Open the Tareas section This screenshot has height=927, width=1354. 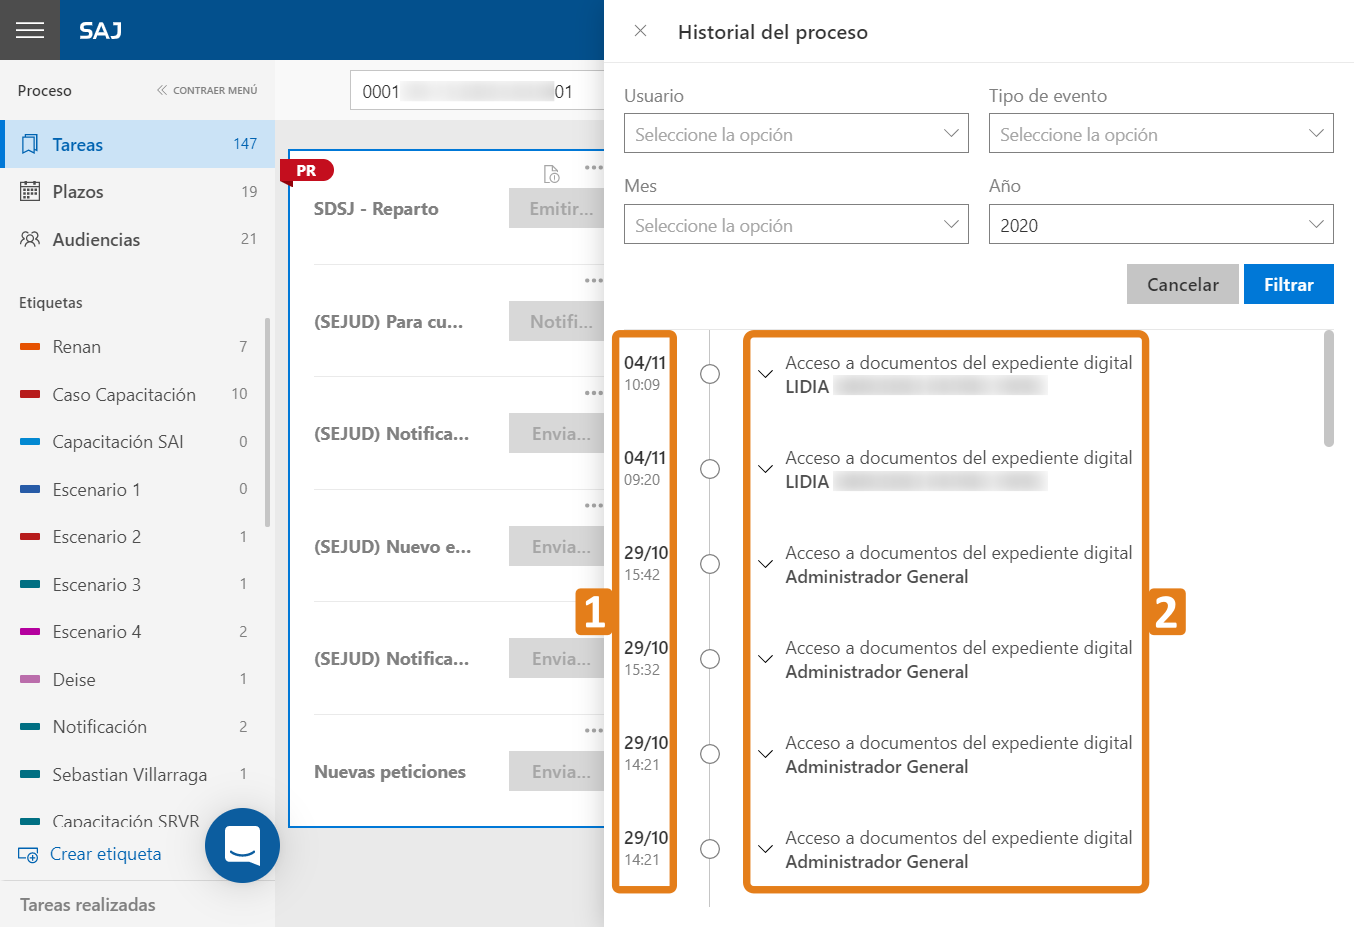[x=137, y=144]
